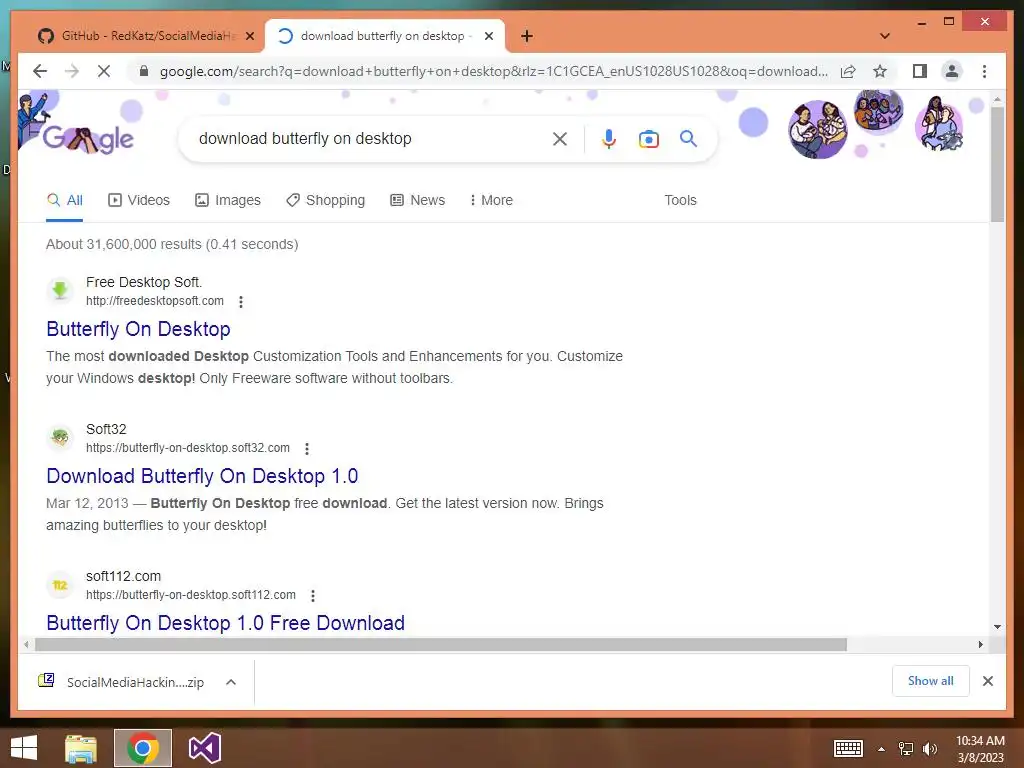Click the vertical scrollbar thumb
The width and height of the screenshot is (1024, 768).
pos(997,164)
